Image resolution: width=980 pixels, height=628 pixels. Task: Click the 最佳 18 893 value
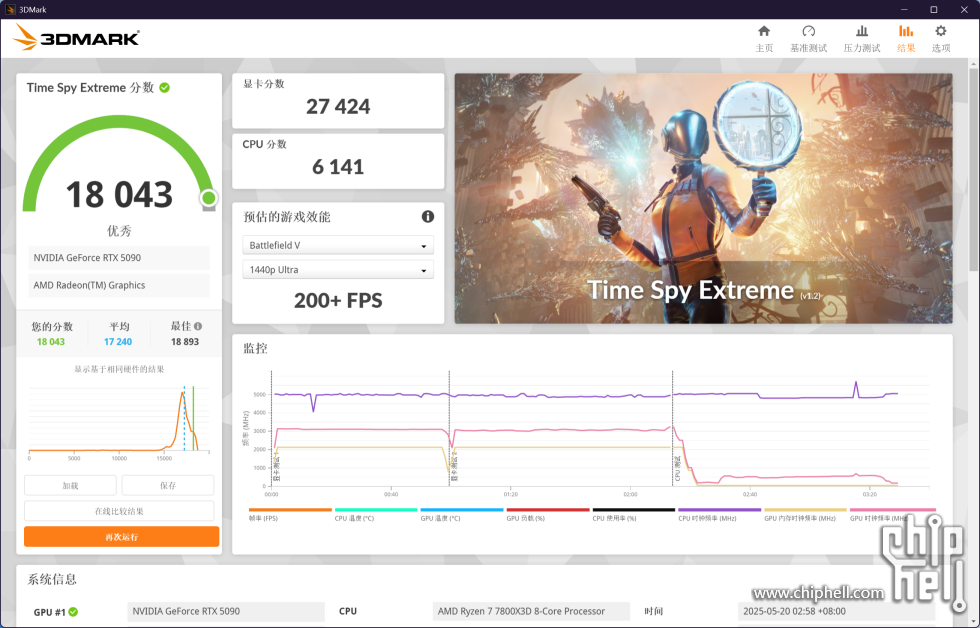click(184, 342)
